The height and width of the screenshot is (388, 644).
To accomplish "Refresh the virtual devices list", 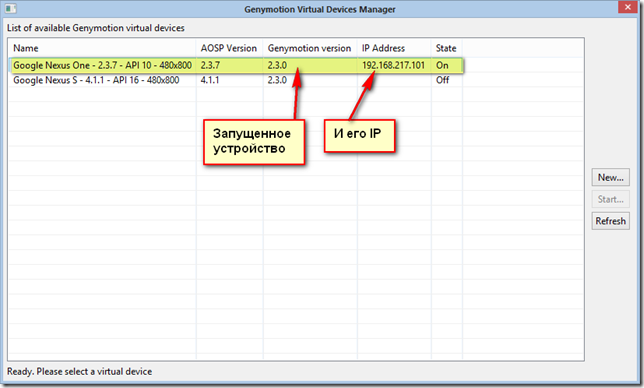I will click(x=610, y=221).
